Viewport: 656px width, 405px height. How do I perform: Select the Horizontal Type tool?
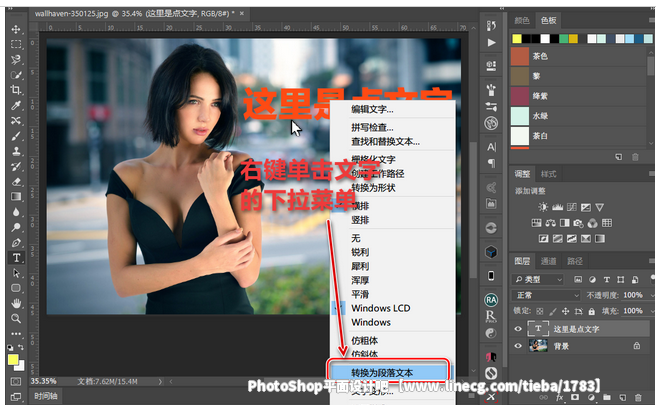click(x=16, y=258)
